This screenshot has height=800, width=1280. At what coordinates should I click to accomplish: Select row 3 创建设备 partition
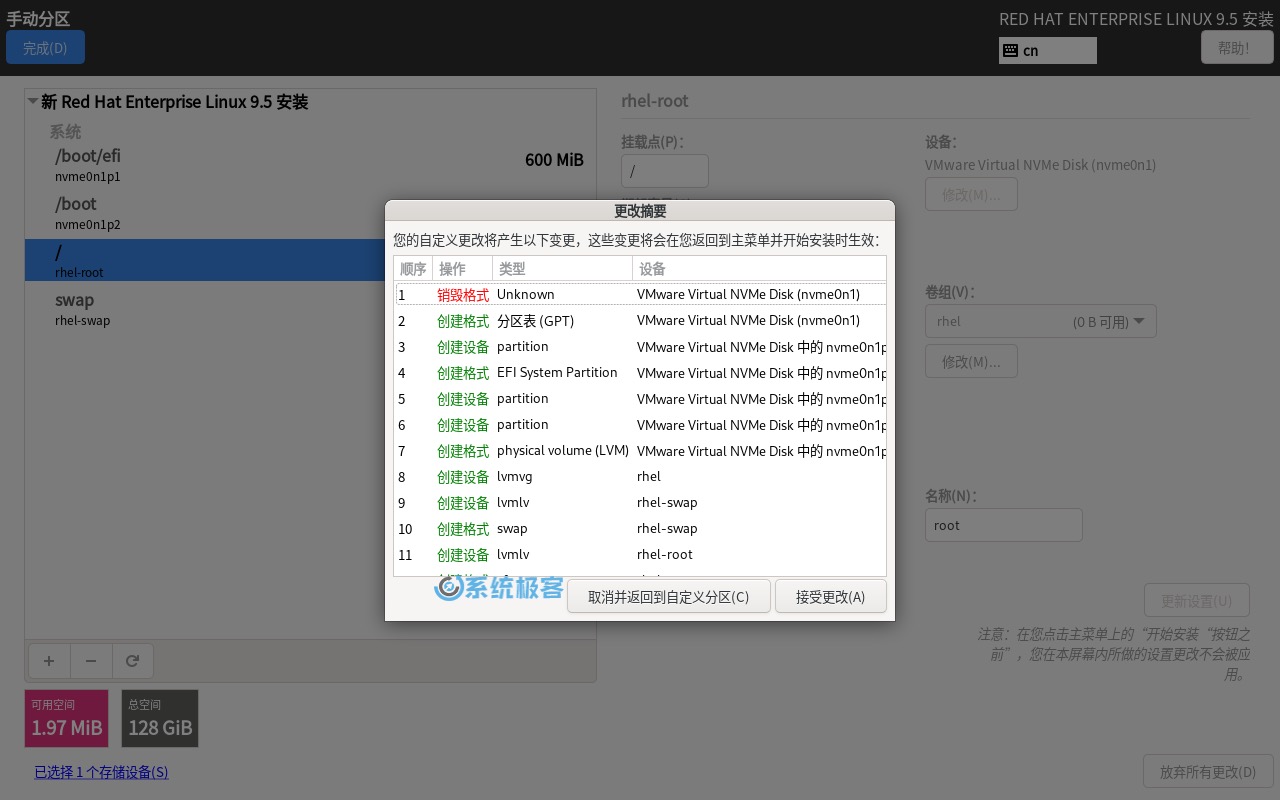640,346
